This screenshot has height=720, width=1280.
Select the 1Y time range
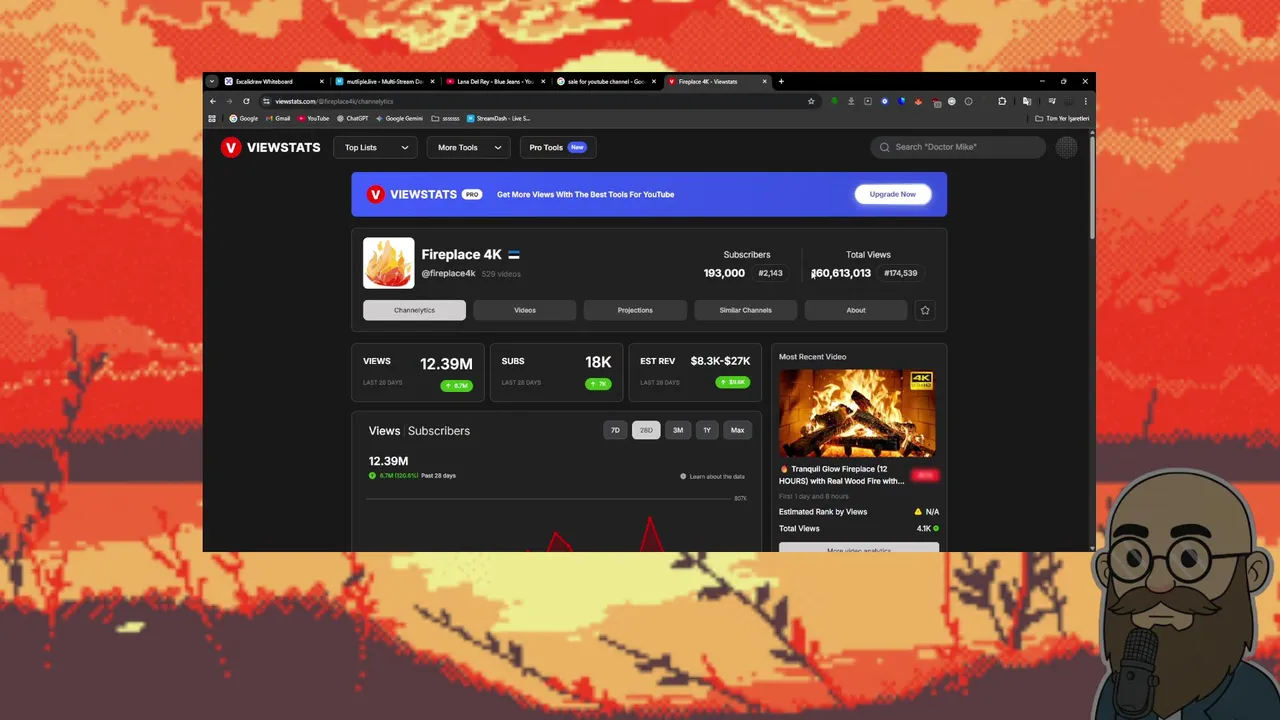pos(707,430)
